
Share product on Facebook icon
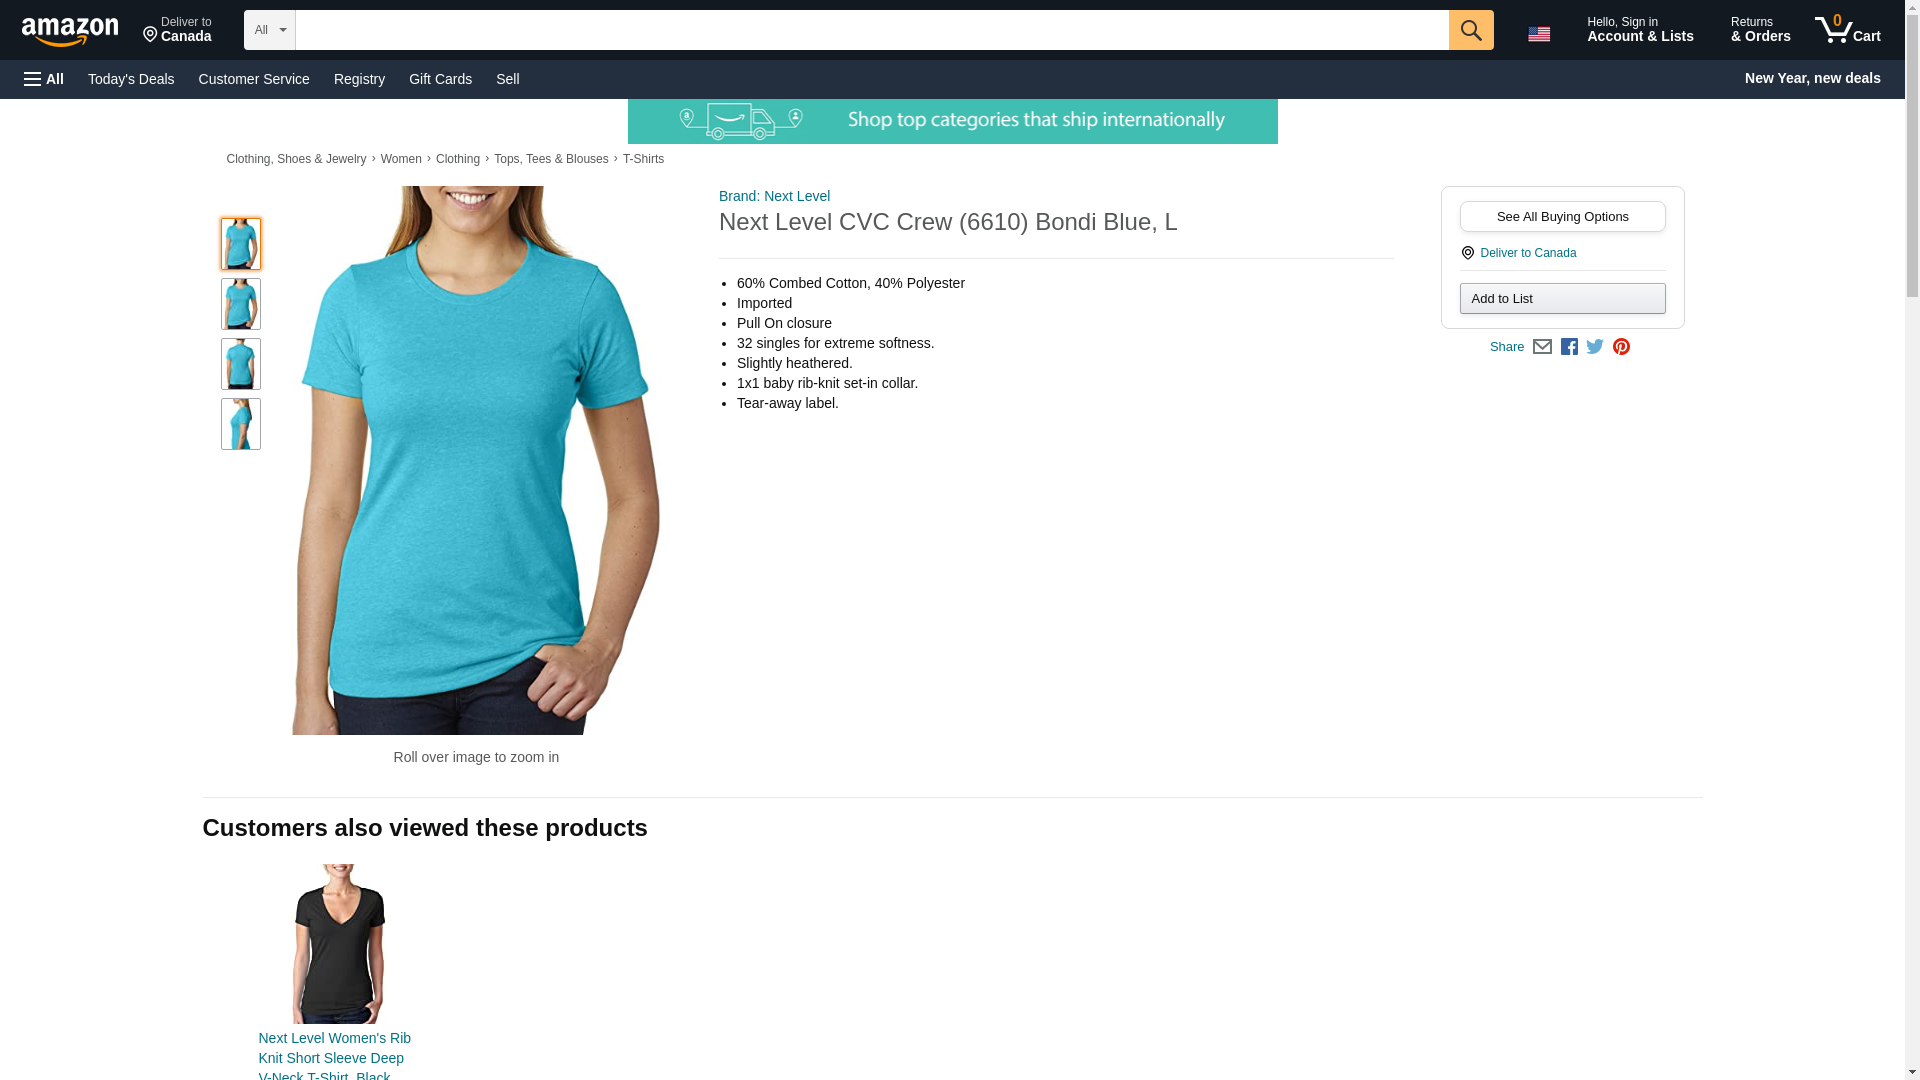click(x=1569, y=347)
